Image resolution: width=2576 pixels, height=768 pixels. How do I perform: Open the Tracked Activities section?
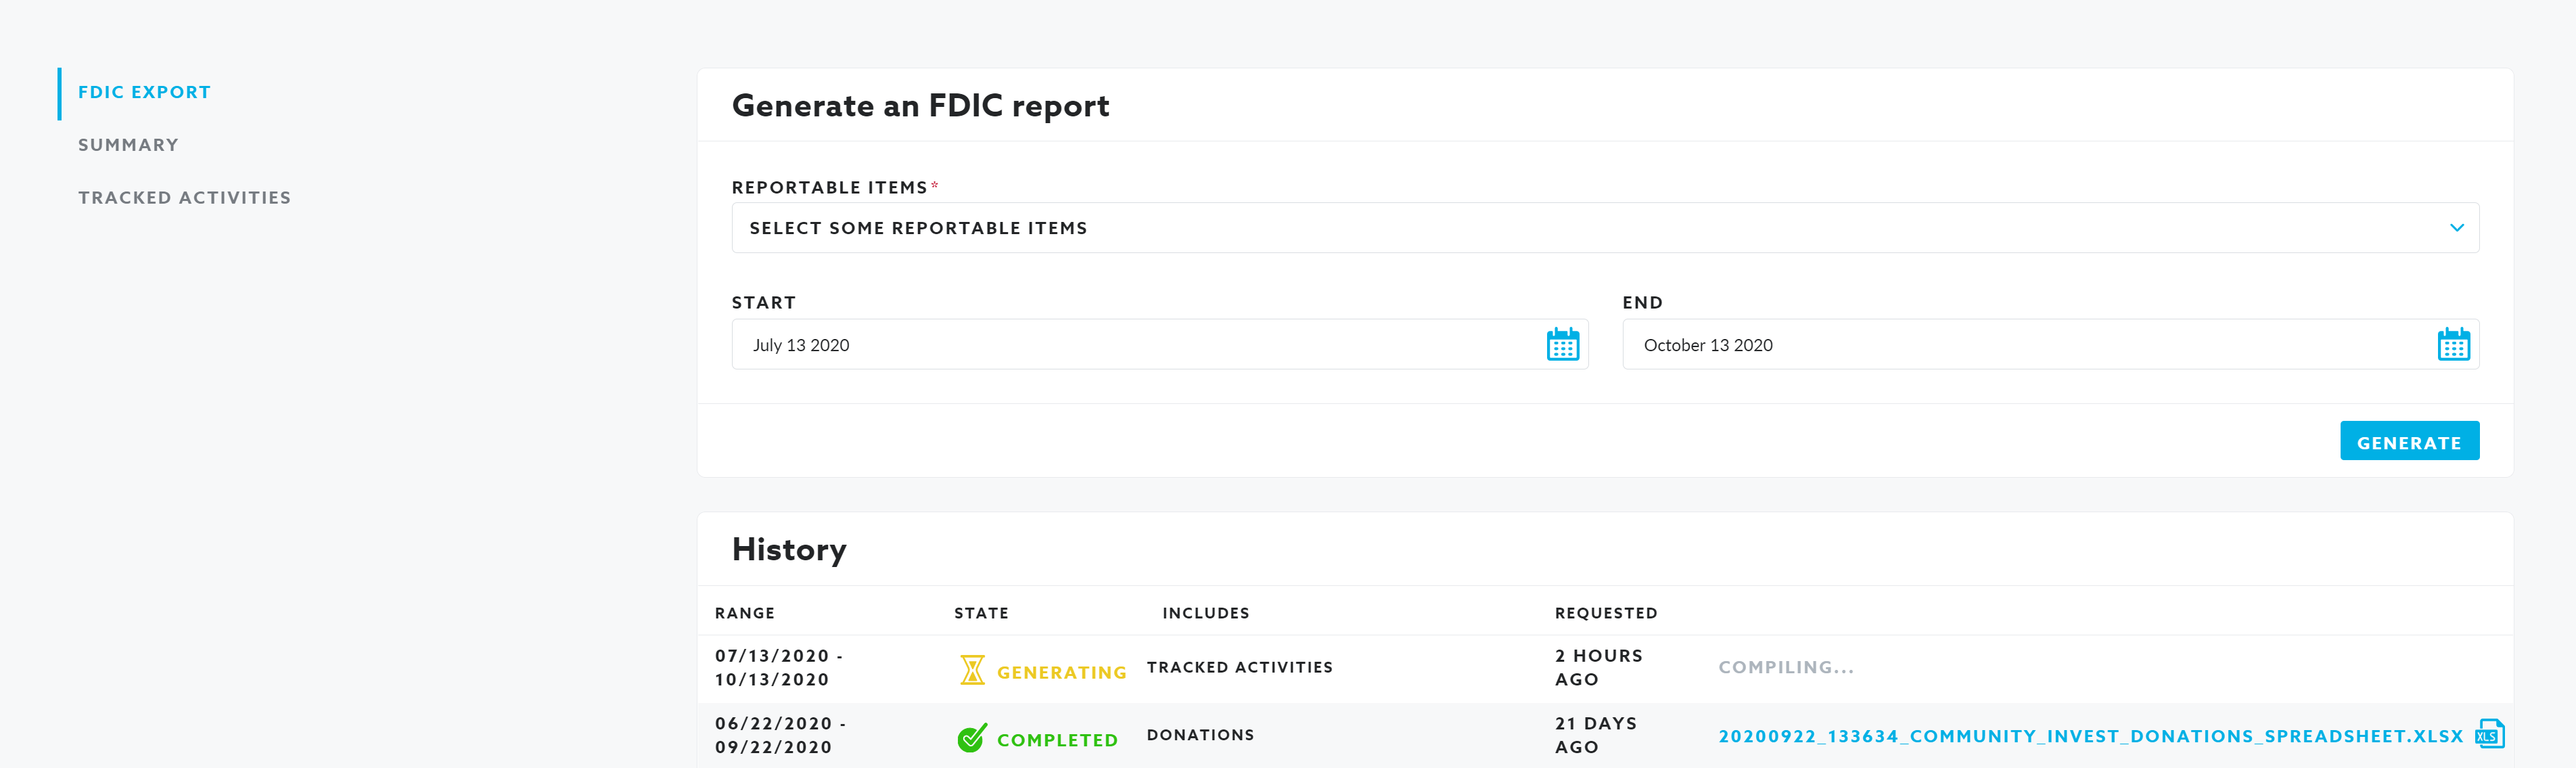pyautogui.click(x=184, y=198)
